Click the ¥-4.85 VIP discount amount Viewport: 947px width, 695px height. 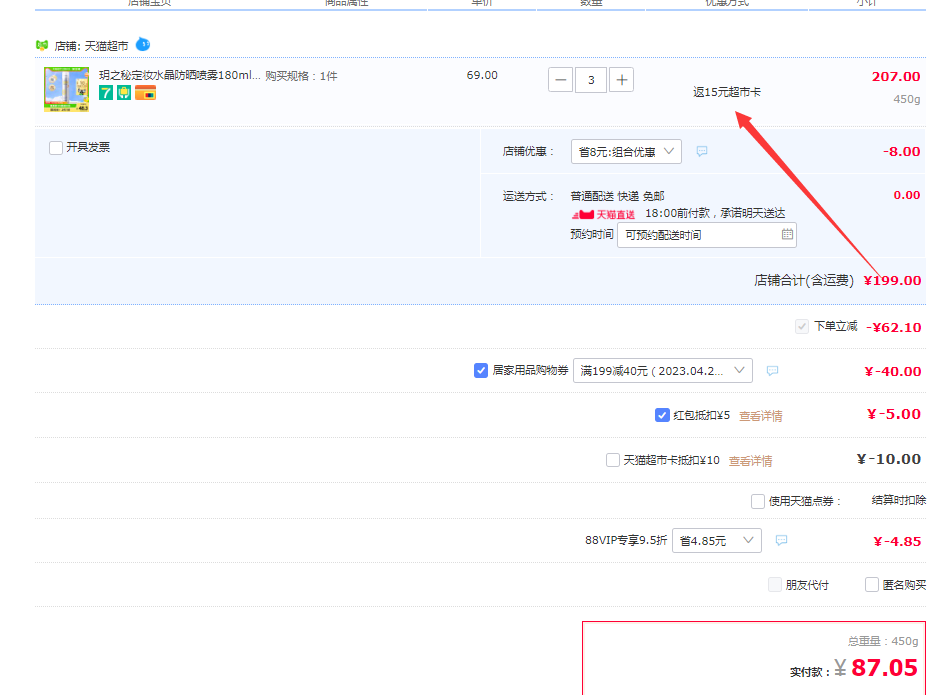[x=897, y=542]
